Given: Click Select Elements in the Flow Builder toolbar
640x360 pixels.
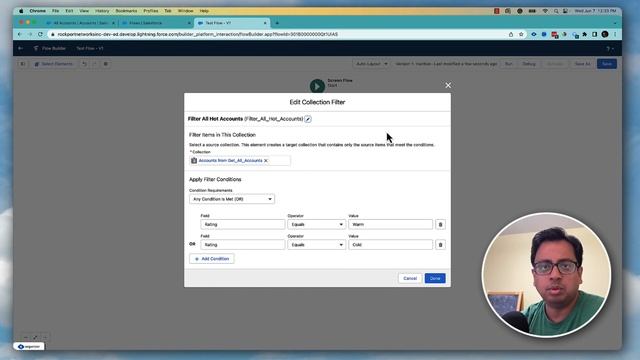Looking at the screenshot, I should pos(54,64).
